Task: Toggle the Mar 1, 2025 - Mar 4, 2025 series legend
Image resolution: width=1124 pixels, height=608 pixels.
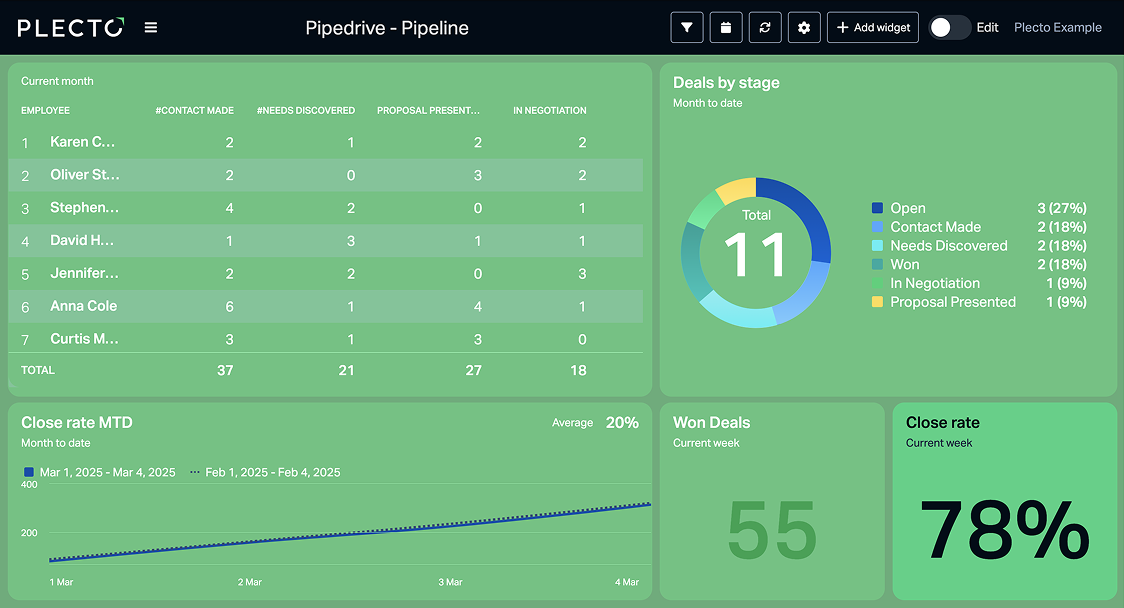Action: pyautogui.click(x=100, y=472)
